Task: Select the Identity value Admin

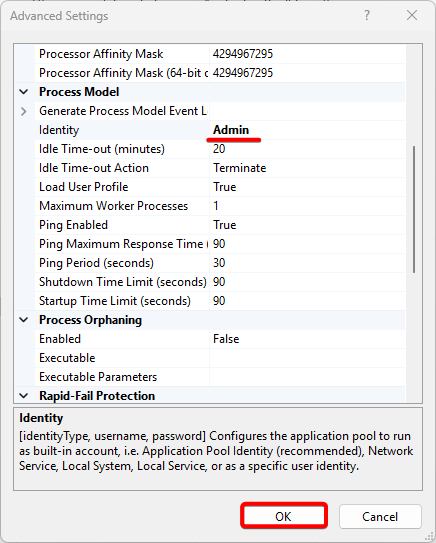Action: [231, 130]
